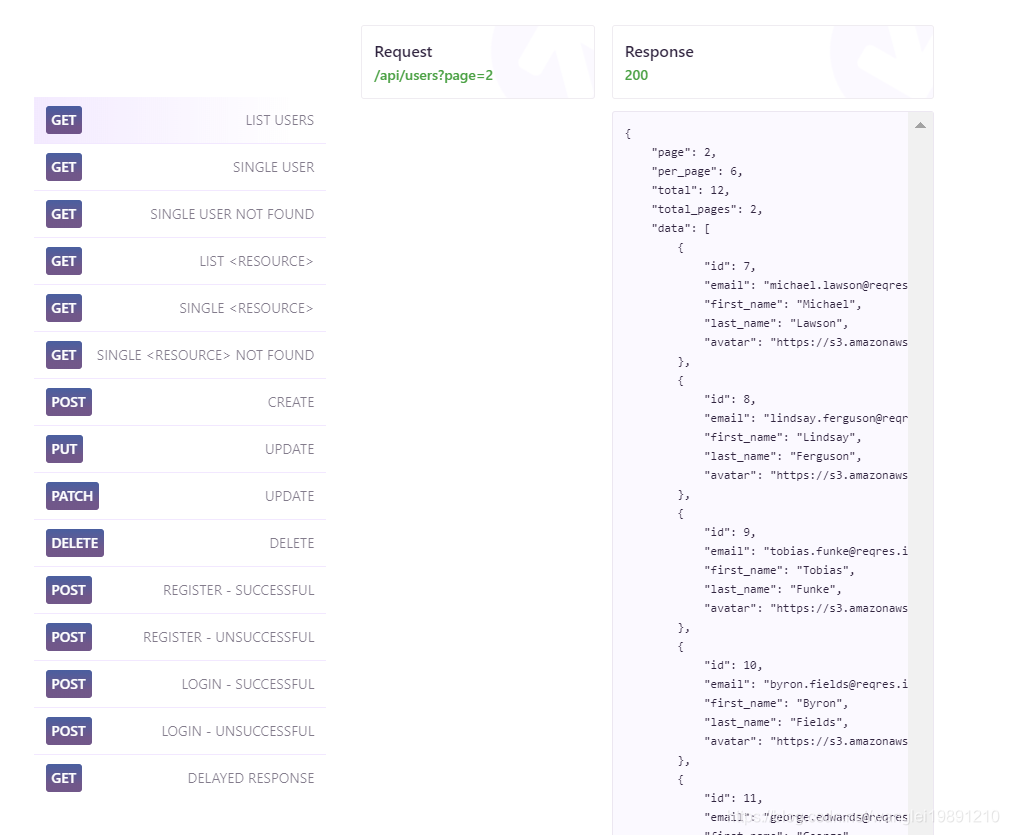
Task: Click the /api/users?page=2 request link
Action: coord(433,76)
